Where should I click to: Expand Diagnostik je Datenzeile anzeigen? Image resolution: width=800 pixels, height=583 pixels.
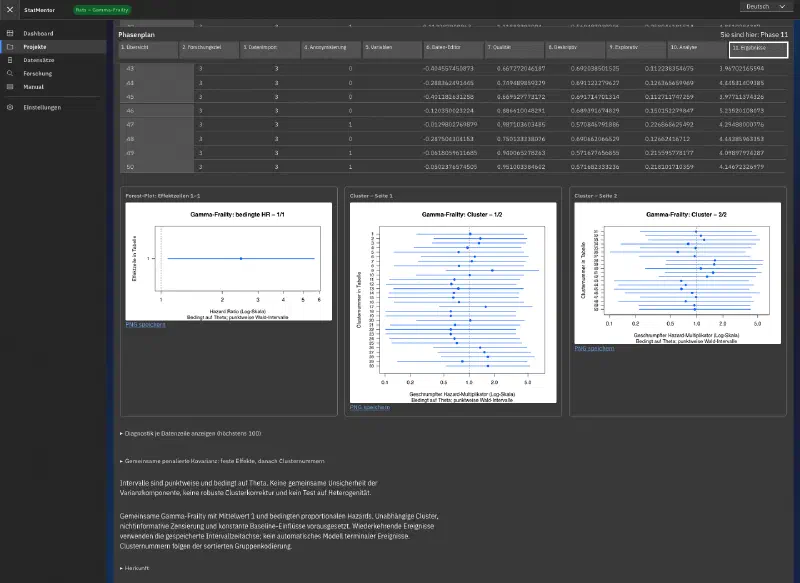[190, 434]
